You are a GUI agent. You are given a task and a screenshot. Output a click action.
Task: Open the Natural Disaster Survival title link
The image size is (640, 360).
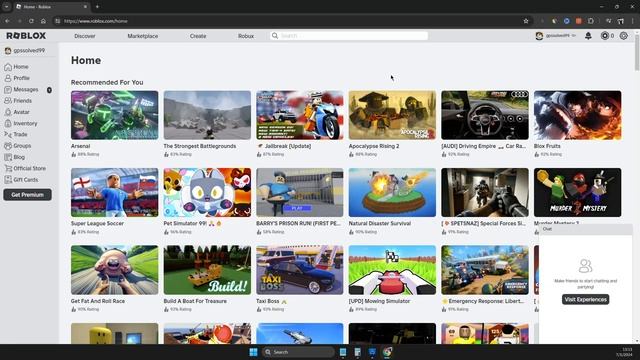380,224
